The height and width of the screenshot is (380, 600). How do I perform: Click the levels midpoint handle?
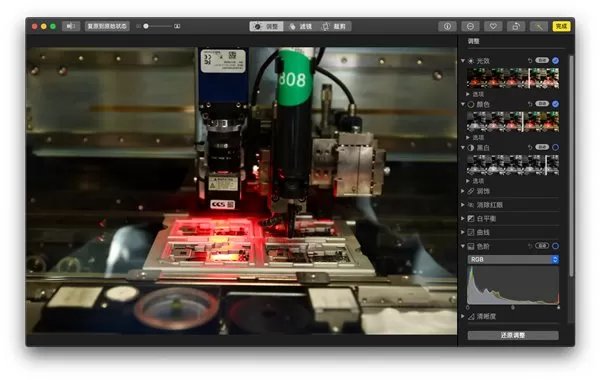pyautogui.click(x=513, y=307)
